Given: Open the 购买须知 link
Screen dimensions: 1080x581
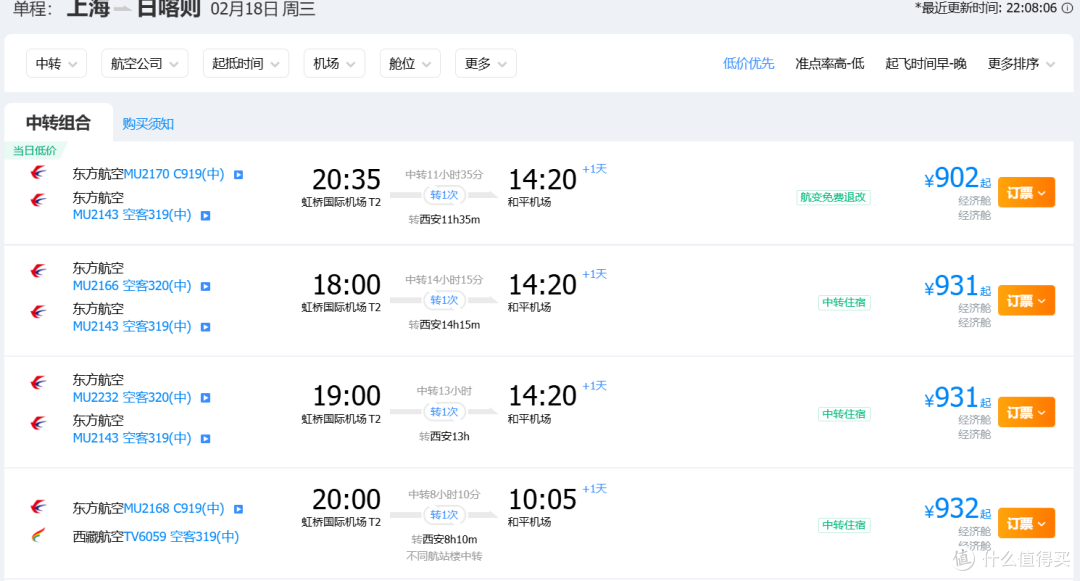Looking at the screenshot, I should tap(148, 124).
